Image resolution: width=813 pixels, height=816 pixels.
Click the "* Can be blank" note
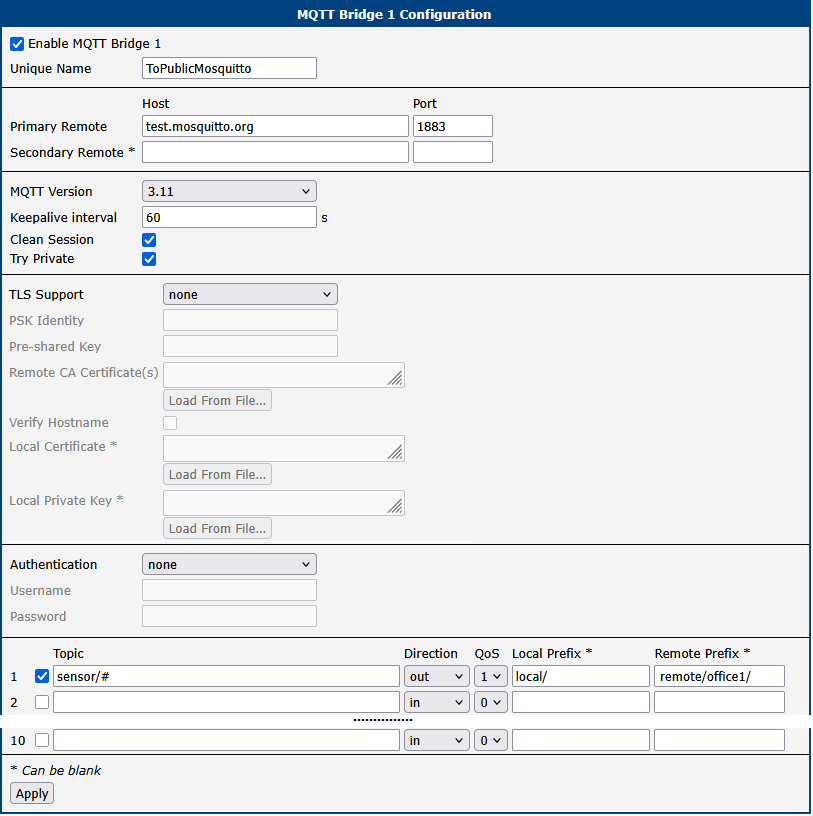click(x=56, y=771)
